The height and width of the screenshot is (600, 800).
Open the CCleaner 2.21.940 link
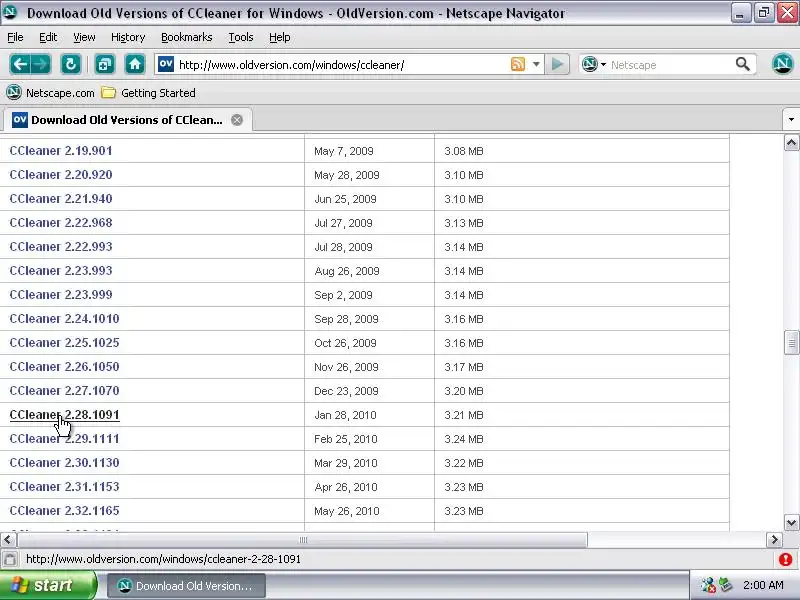click(x=61, y=198)
